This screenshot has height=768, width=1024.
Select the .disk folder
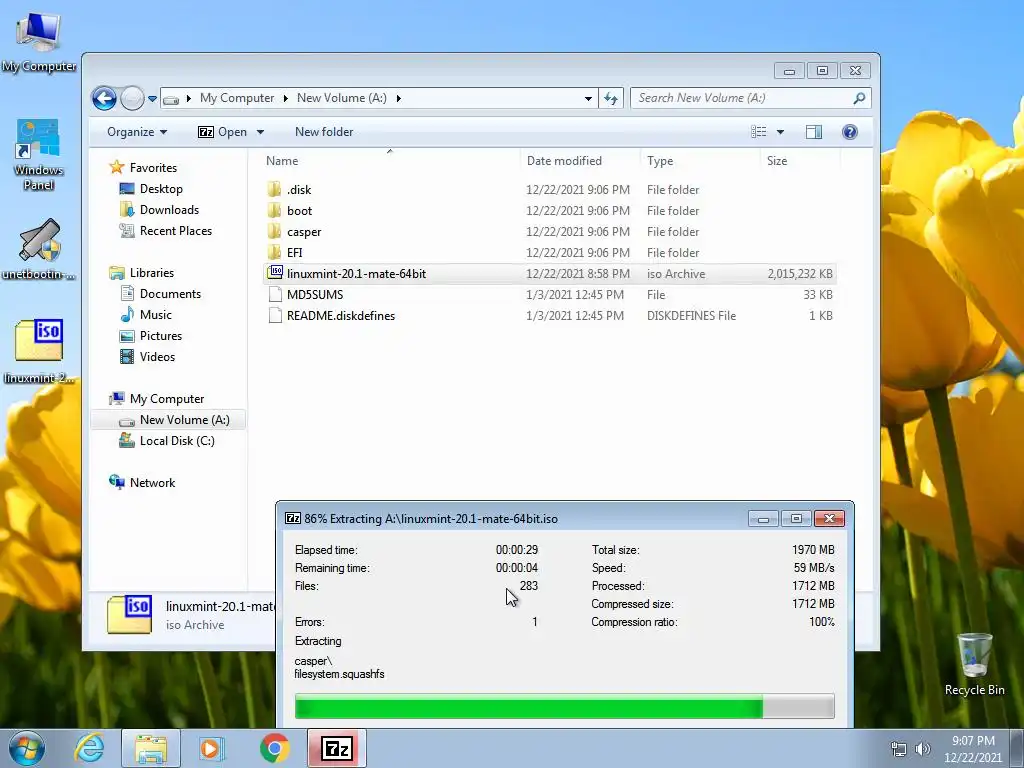coord(549,190)
